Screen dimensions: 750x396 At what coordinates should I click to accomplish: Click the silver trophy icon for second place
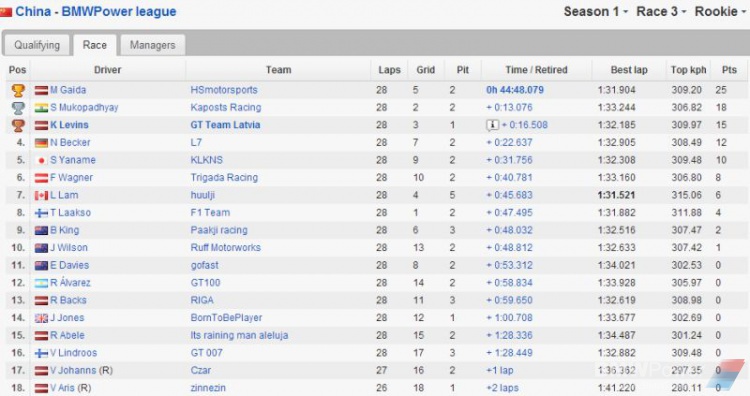tap(18, 108)
